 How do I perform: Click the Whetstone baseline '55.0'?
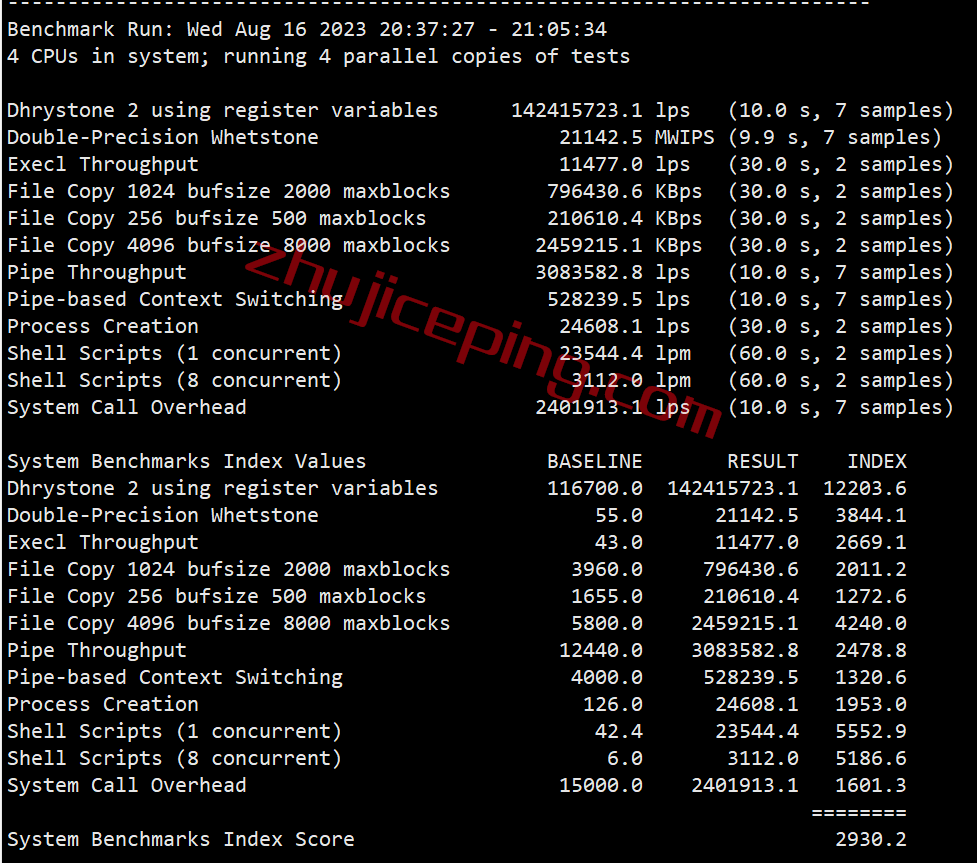click(619, 515)
